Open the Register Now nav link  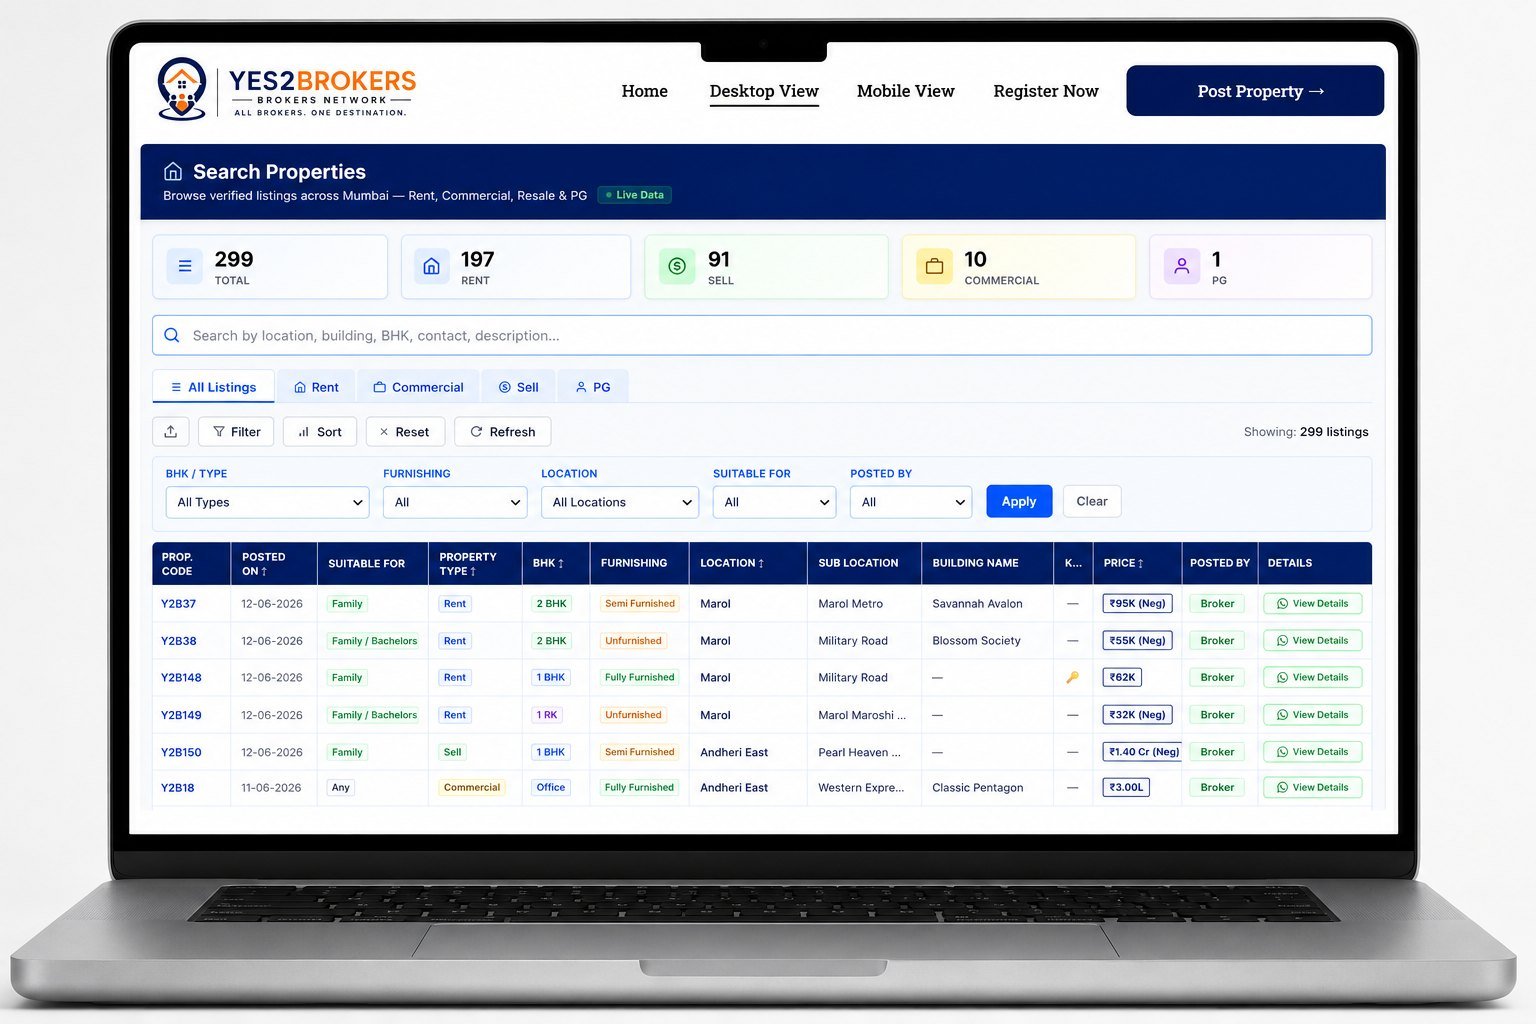tap(1046, 91)
